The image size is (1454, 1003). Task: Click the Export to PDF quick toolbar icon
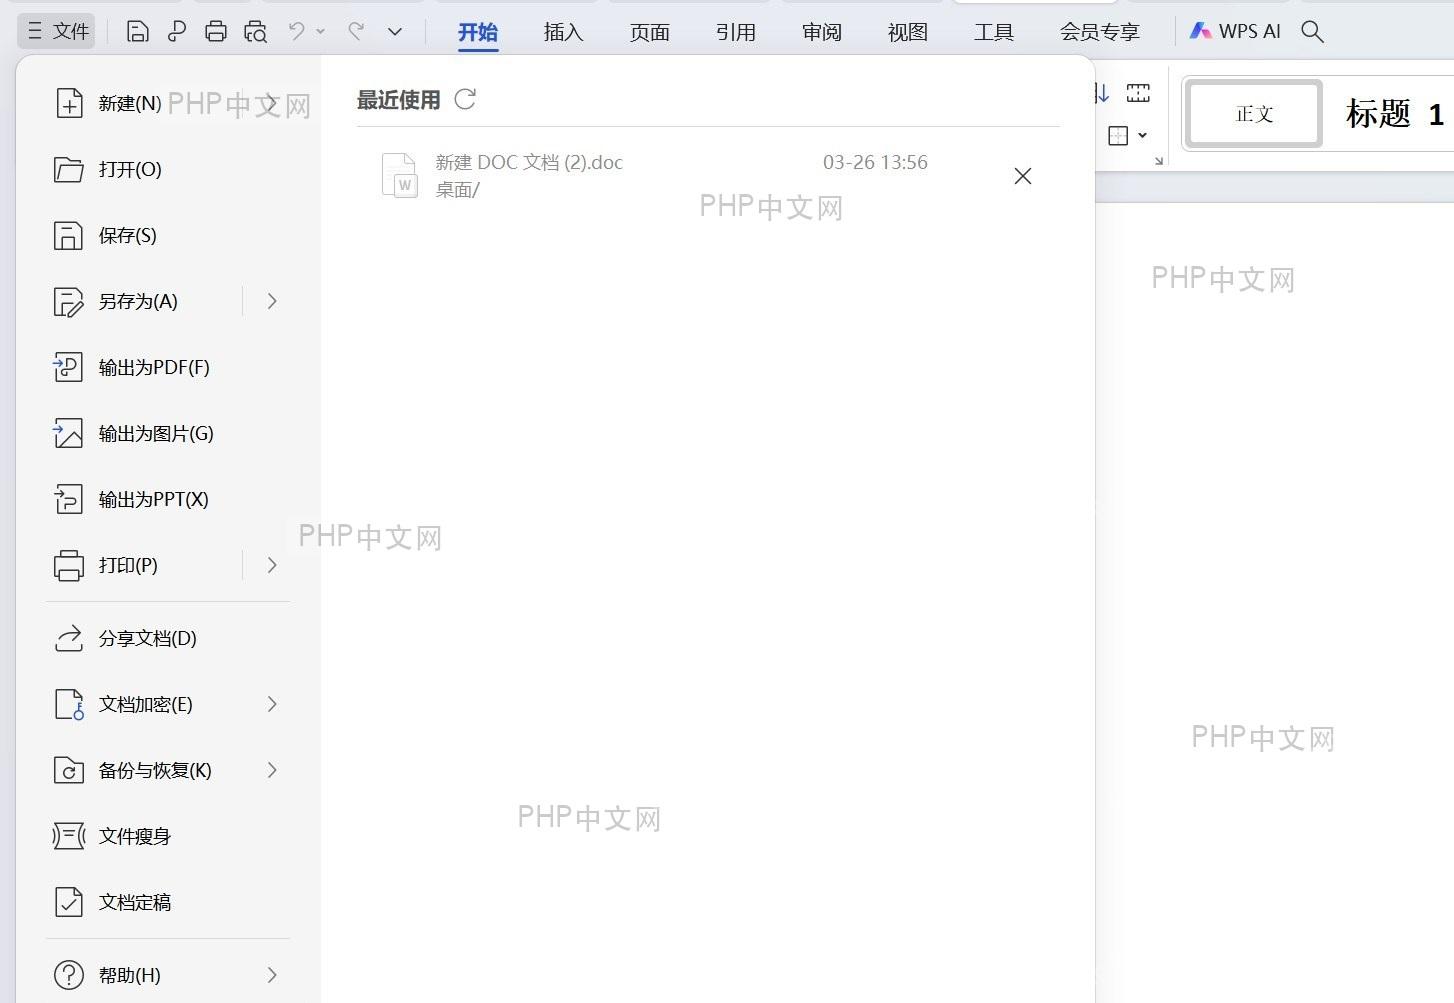click(x=177, y=32)
